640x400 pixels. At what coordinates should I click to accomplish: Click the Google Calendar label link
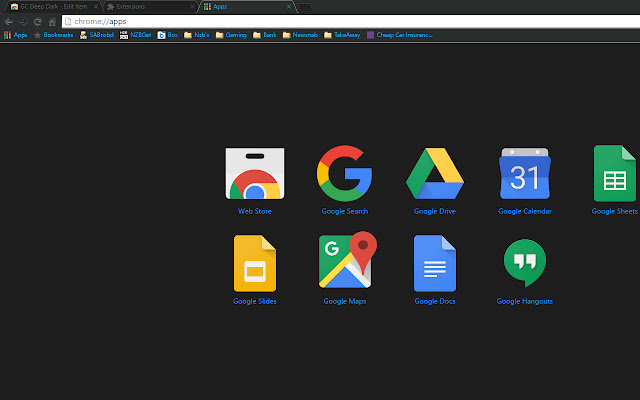[x=525, y=211]
